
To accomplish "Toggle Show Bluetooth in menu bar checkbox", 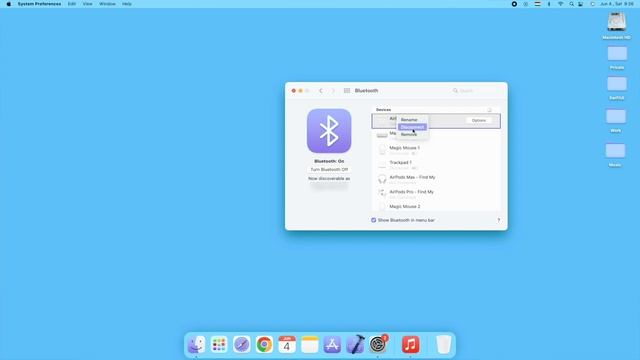I will click(x=373, y=220).
